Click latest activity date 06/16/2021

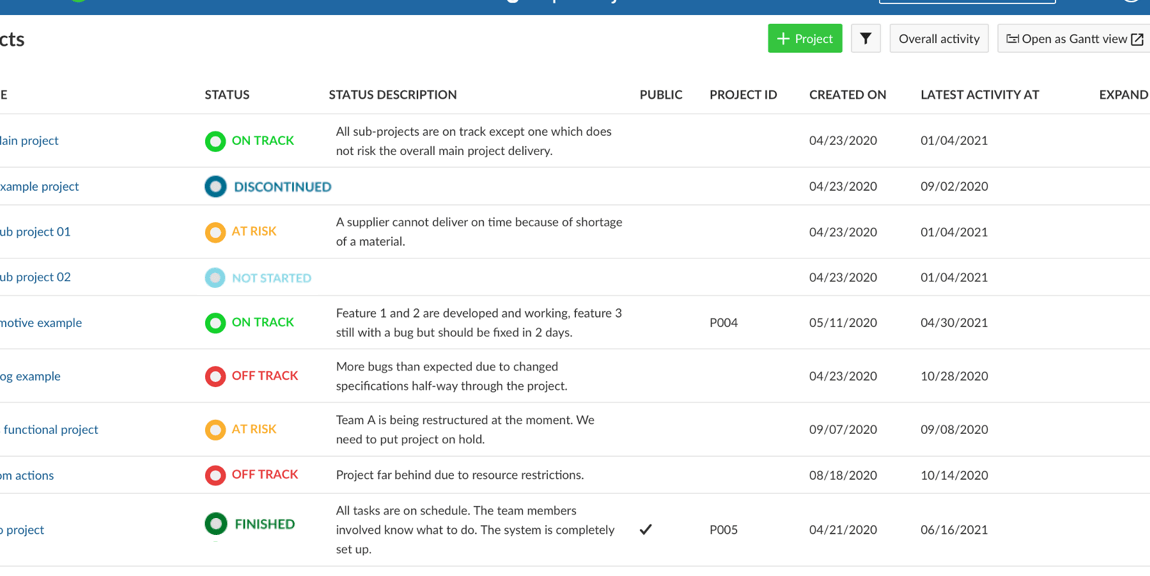954,529
